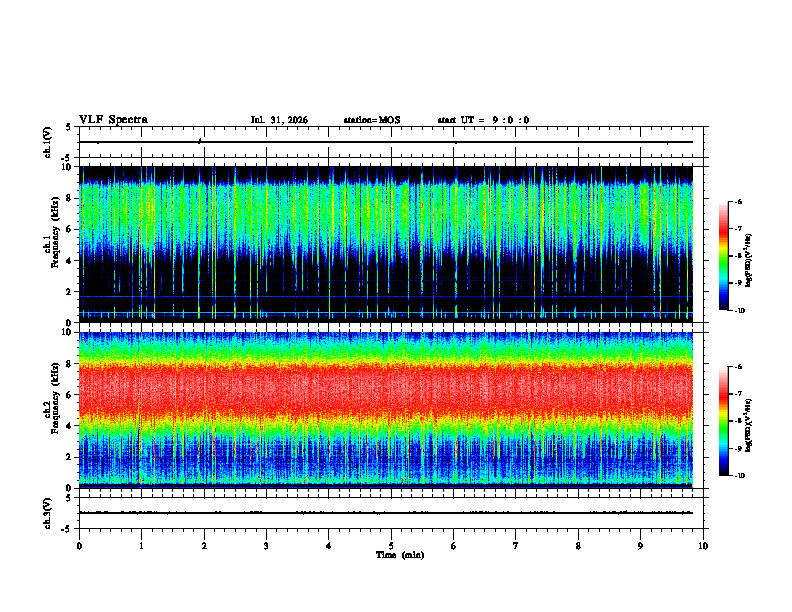Click time axis tick label '4'
The width and height of the screenshot is (792, 612).
[329, 546]
